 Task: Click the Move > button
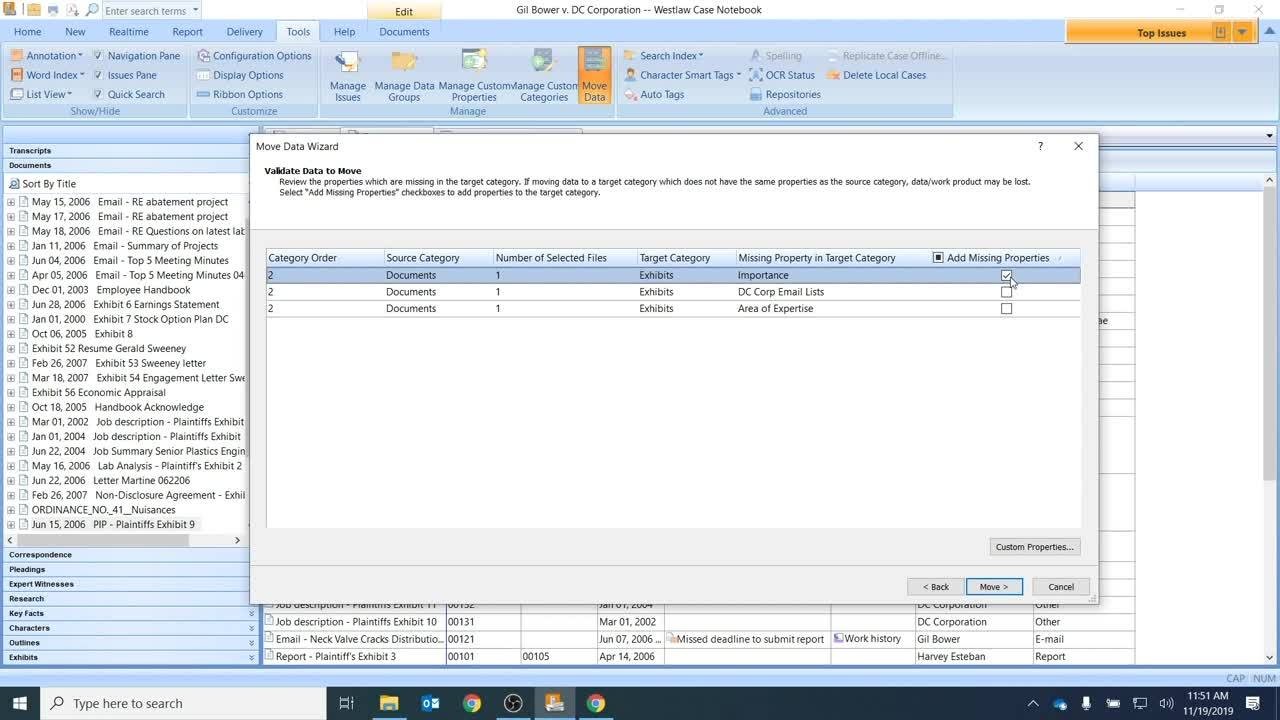pos(993,587)
